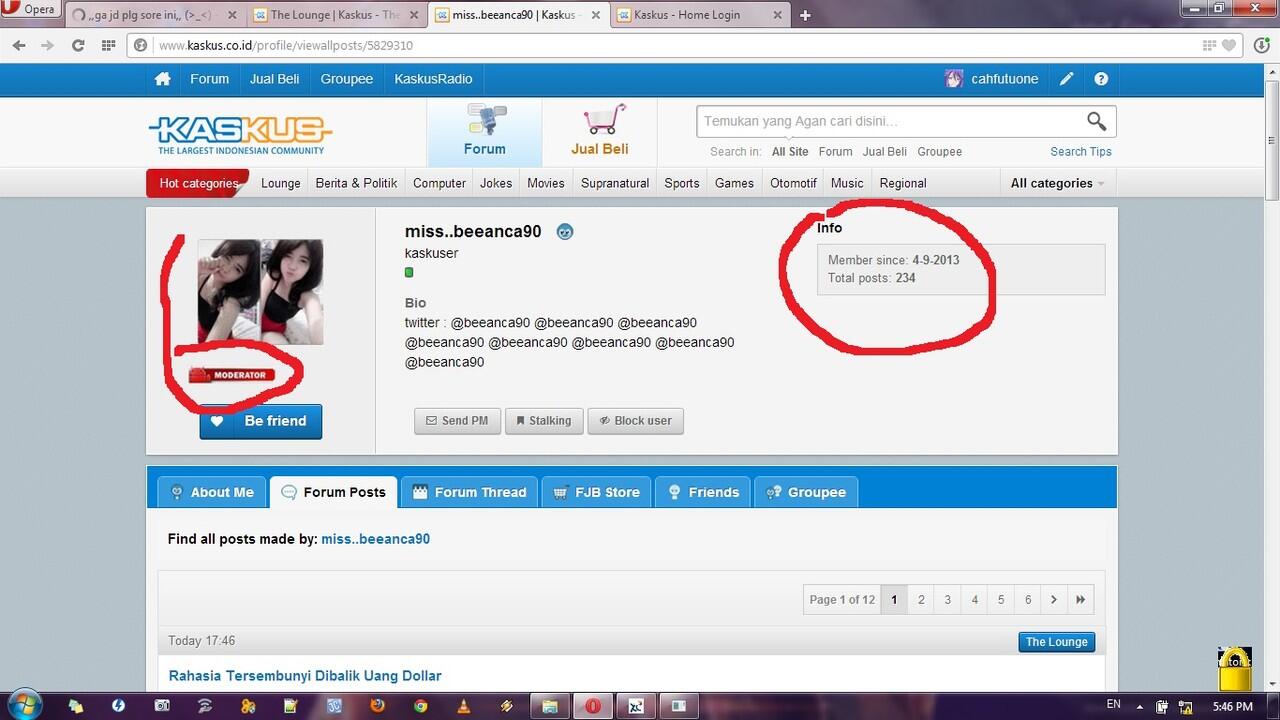Click the browser forward arrow
The width and height of the screenshot is (1280, 720).
click(47, 45)
